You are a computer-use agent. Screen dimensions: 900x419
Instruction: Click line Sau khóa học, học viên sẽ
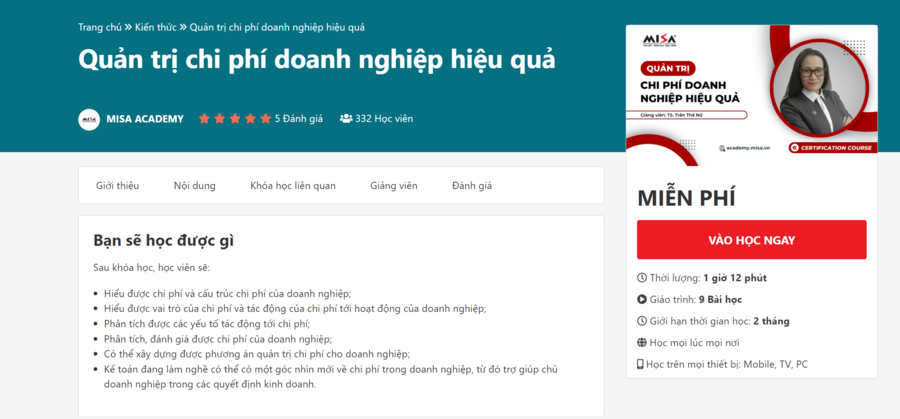click(x=152, y=267)
